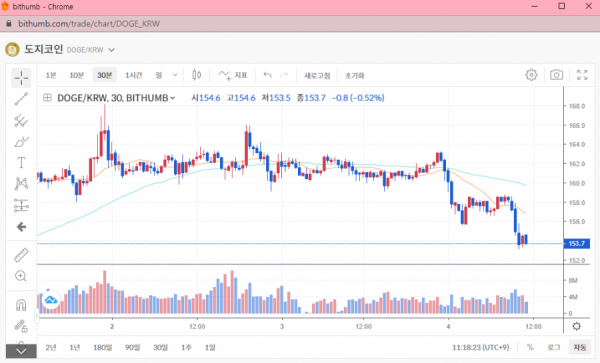Toggle the percent (%) scale
The width and height of the screenshot is (600, 363).
pos(530,347)
